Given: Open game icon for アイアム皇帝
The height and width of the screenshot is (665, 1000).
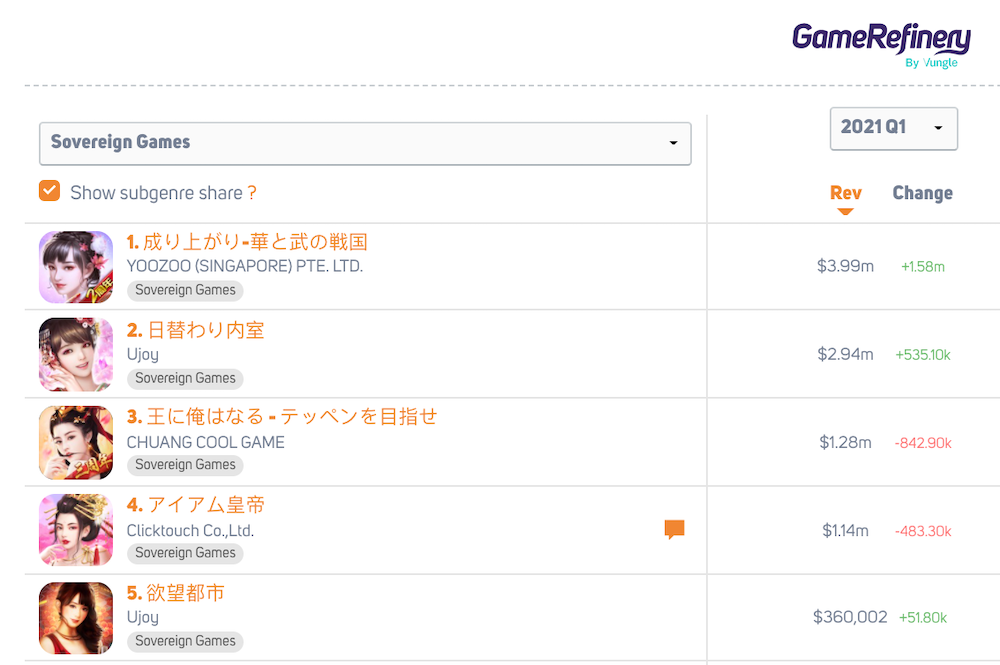Looking at the screenshot, I should 76,530.
